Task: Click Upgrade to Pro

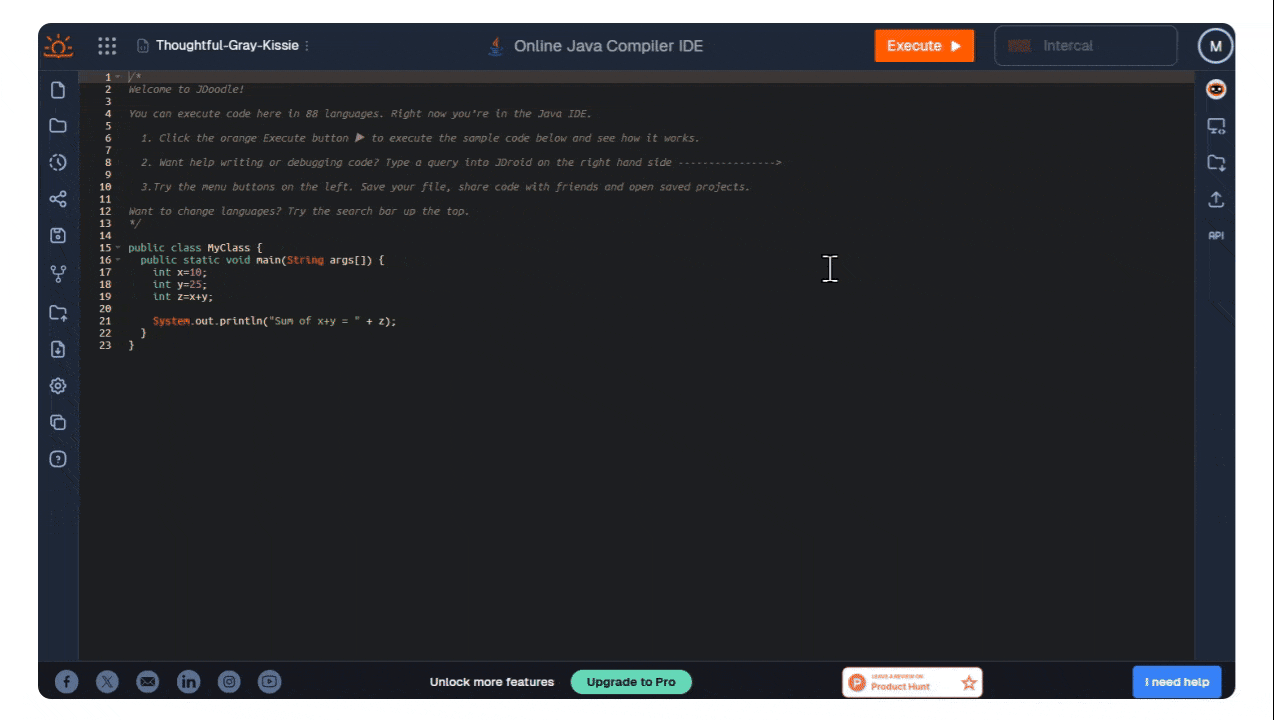Action: click(630, 681)
